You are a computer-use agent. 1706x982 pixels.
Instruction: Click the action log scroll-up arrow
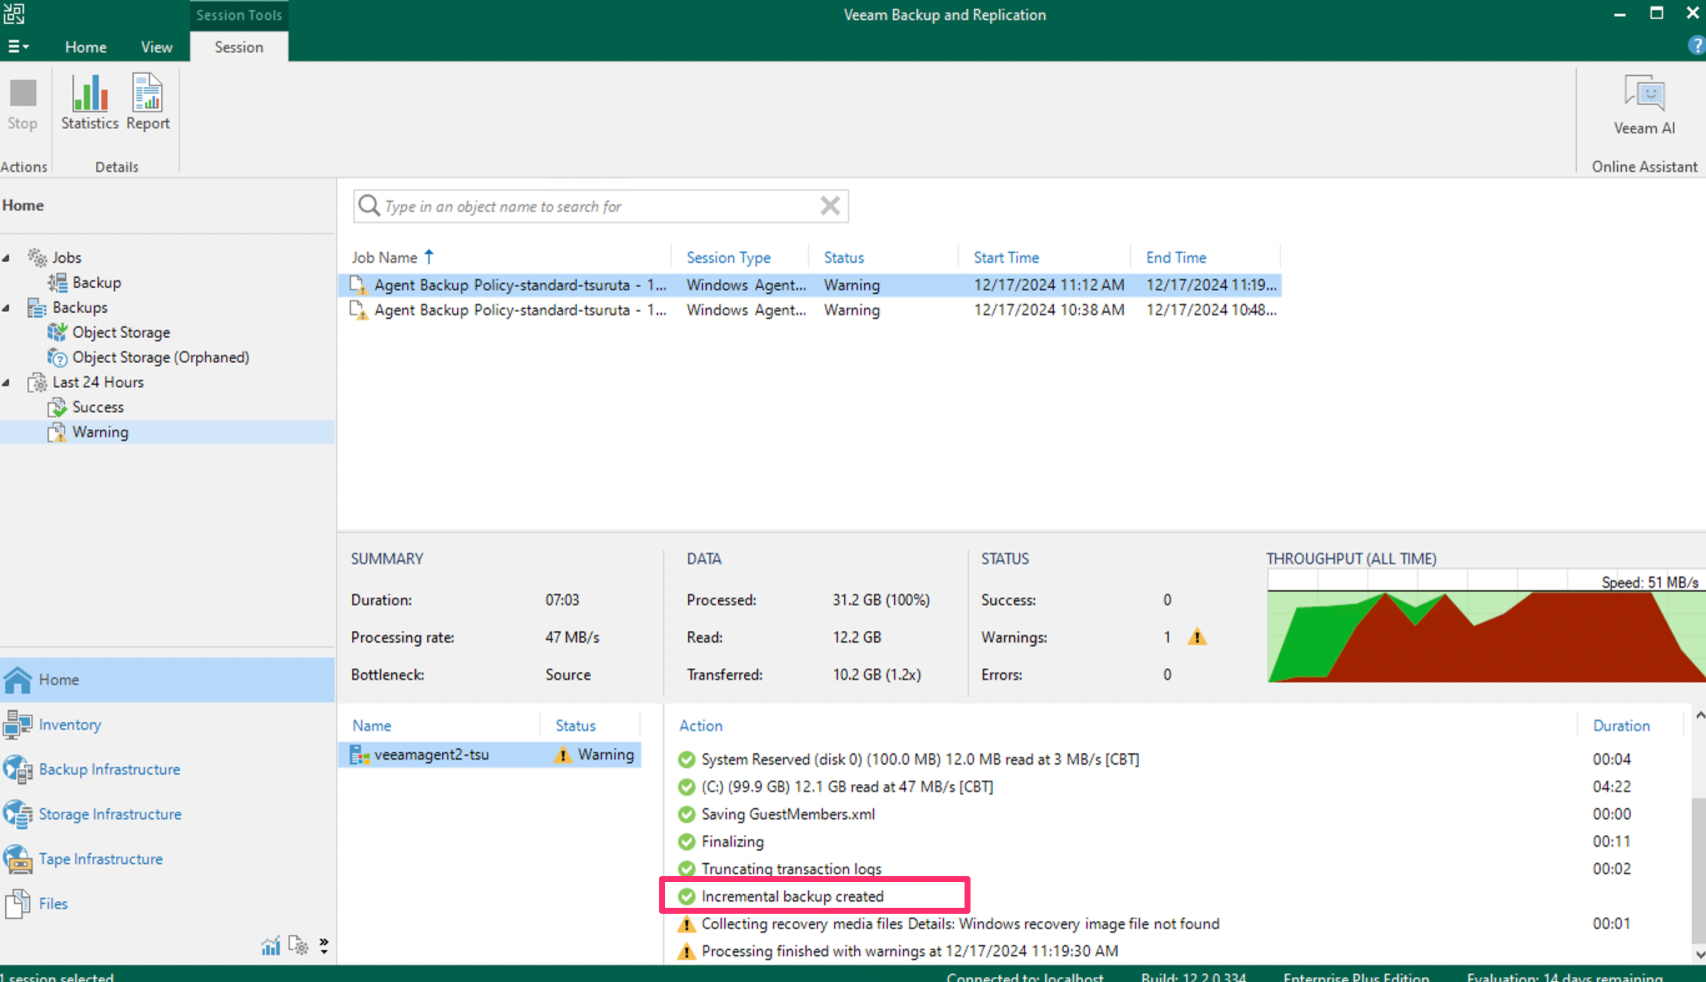(x=1698, y=716)
